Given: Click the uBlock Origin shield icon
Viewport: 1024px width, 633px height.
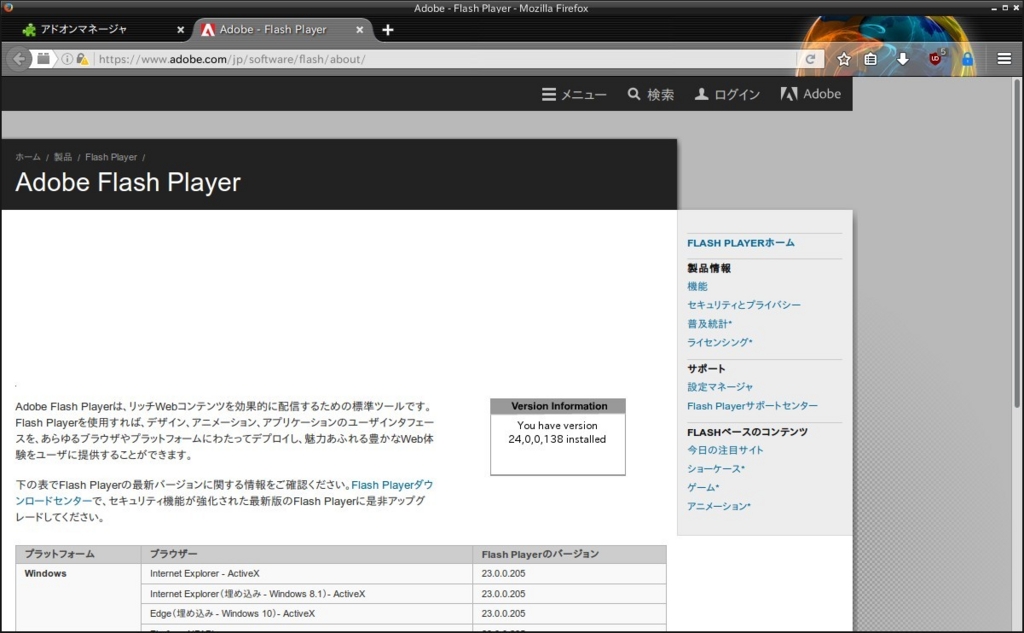Looking at the screenshot, I should pyautogui.click(x=935, y=58).
